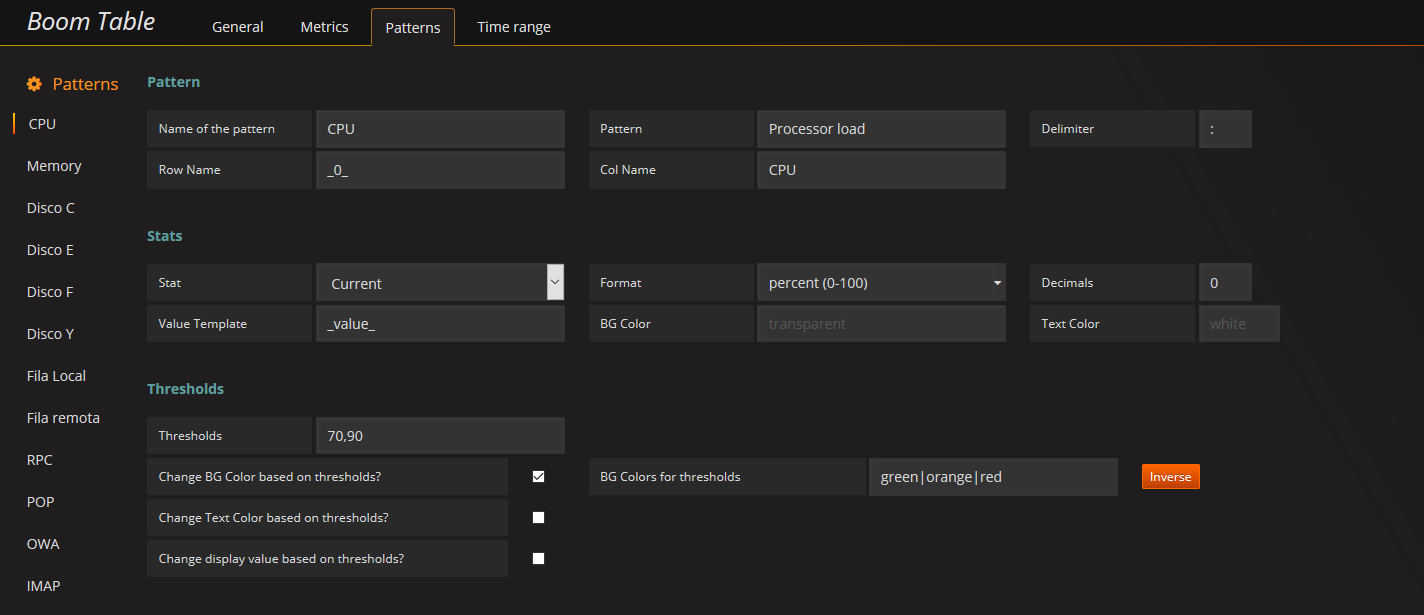The width and height of the screenshot is (1424, 615).
Task: Edit the Col Name field
Action: click(881, 170)
